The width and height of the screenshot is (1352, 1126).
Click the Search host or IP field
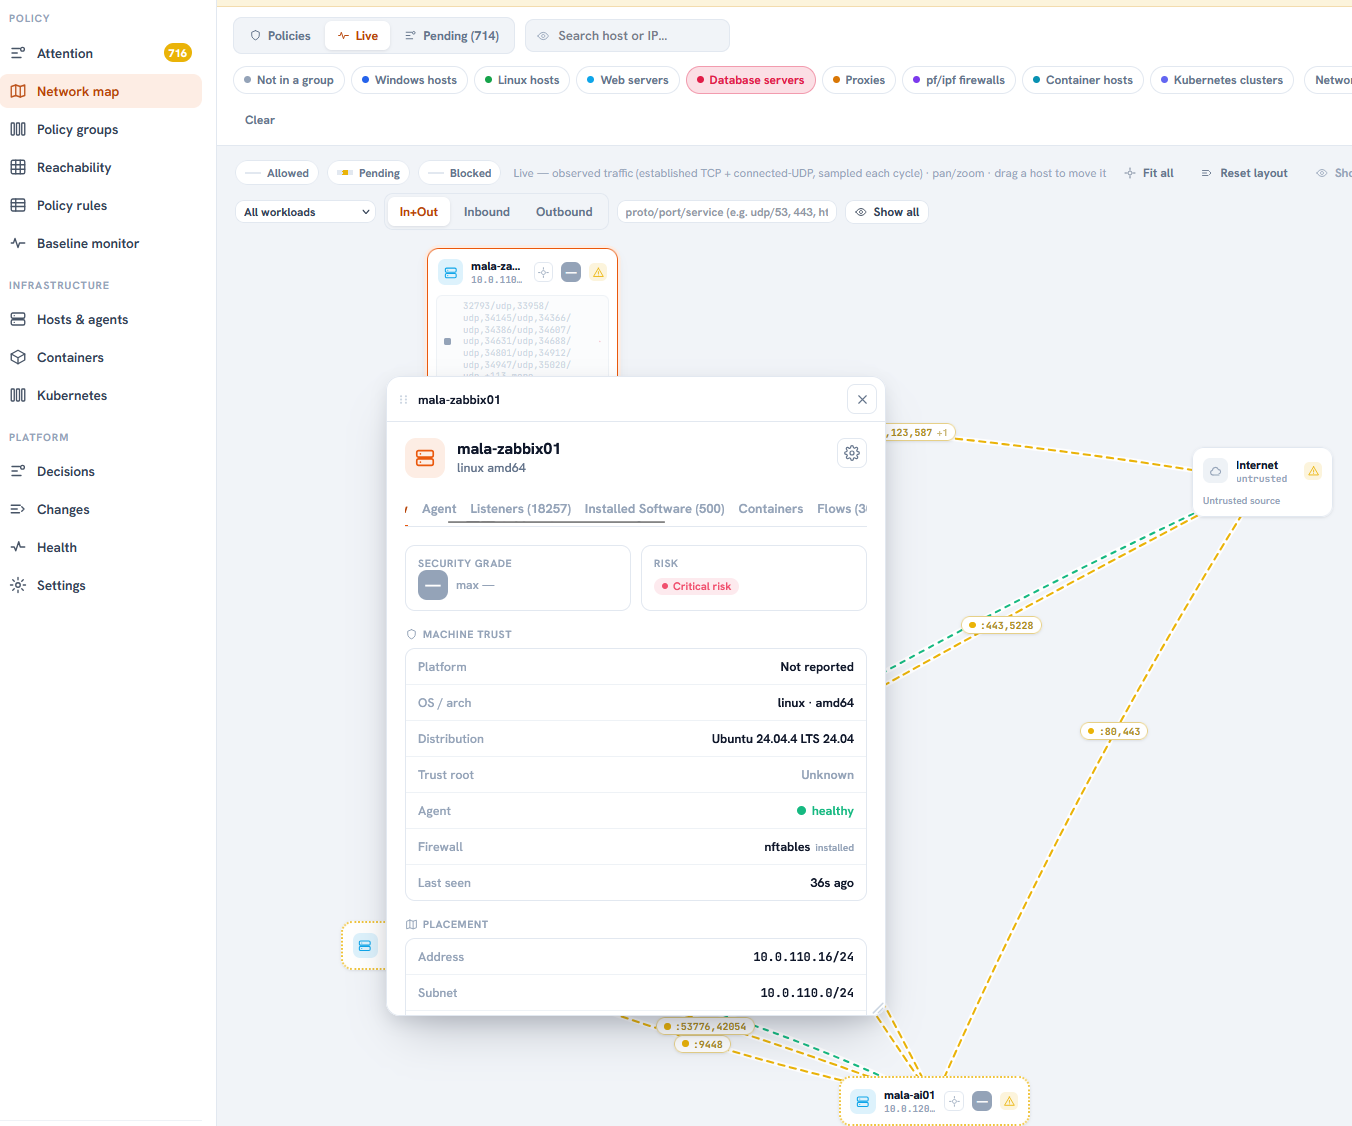627,36
